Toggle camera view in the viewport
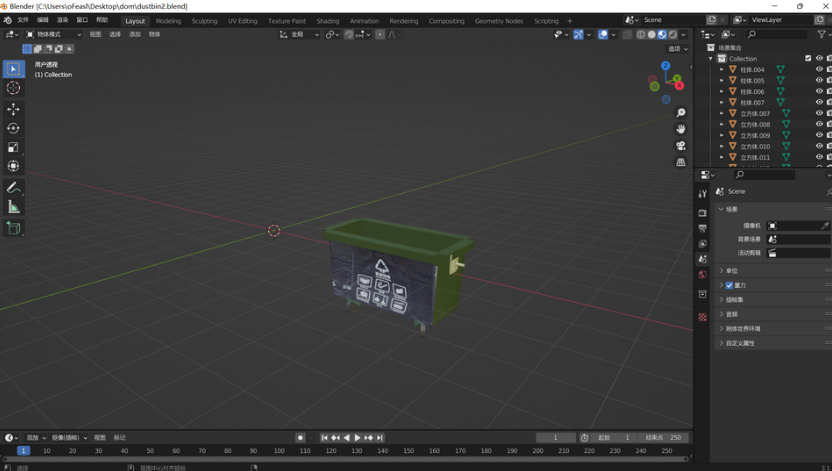 (681, 145)
